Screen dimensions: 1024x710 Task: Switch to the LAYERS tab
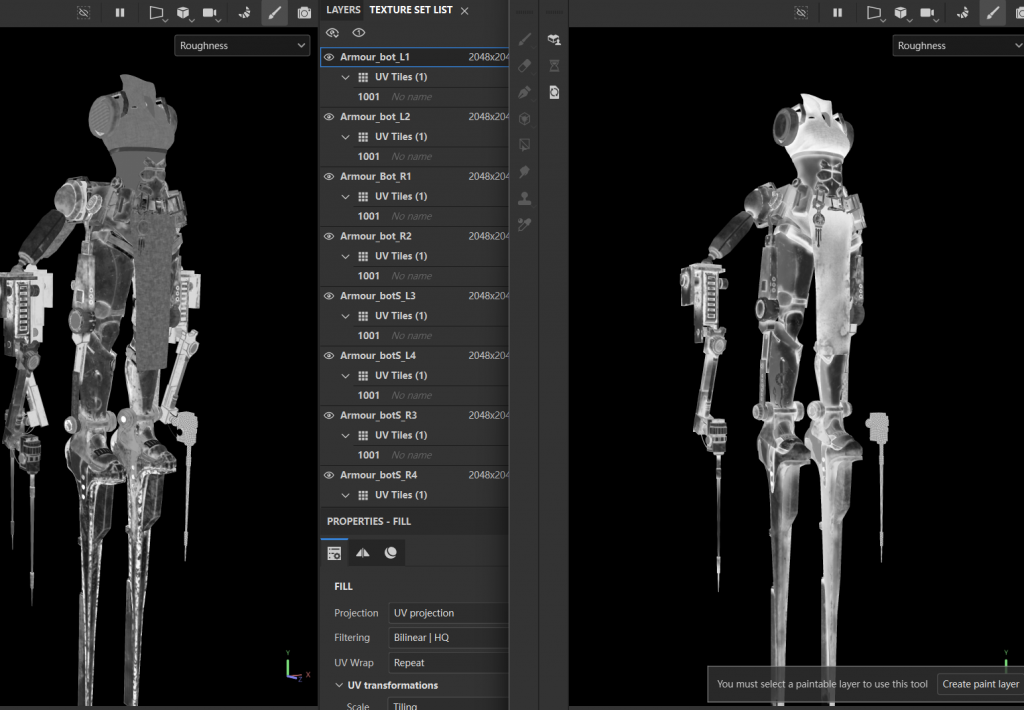tap(343, 10)
